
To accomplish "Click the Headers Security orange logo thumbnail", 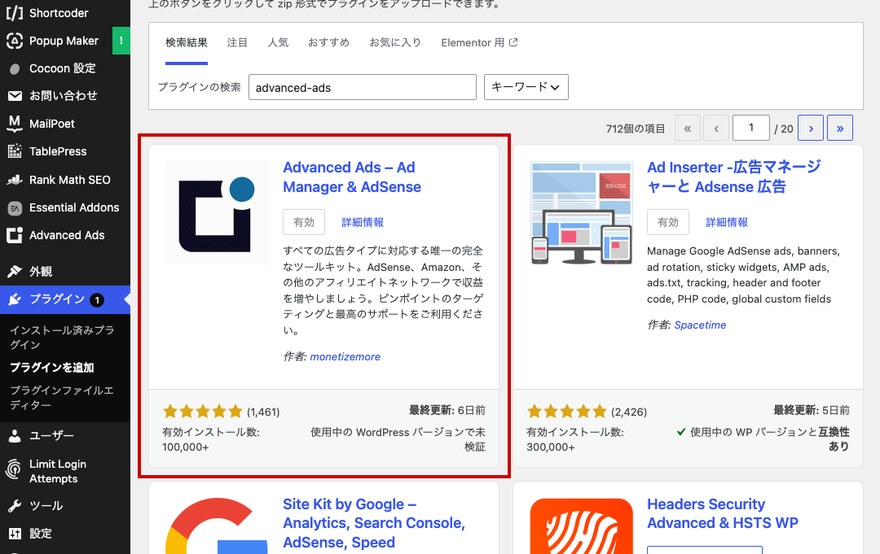I will pos(581,526).
